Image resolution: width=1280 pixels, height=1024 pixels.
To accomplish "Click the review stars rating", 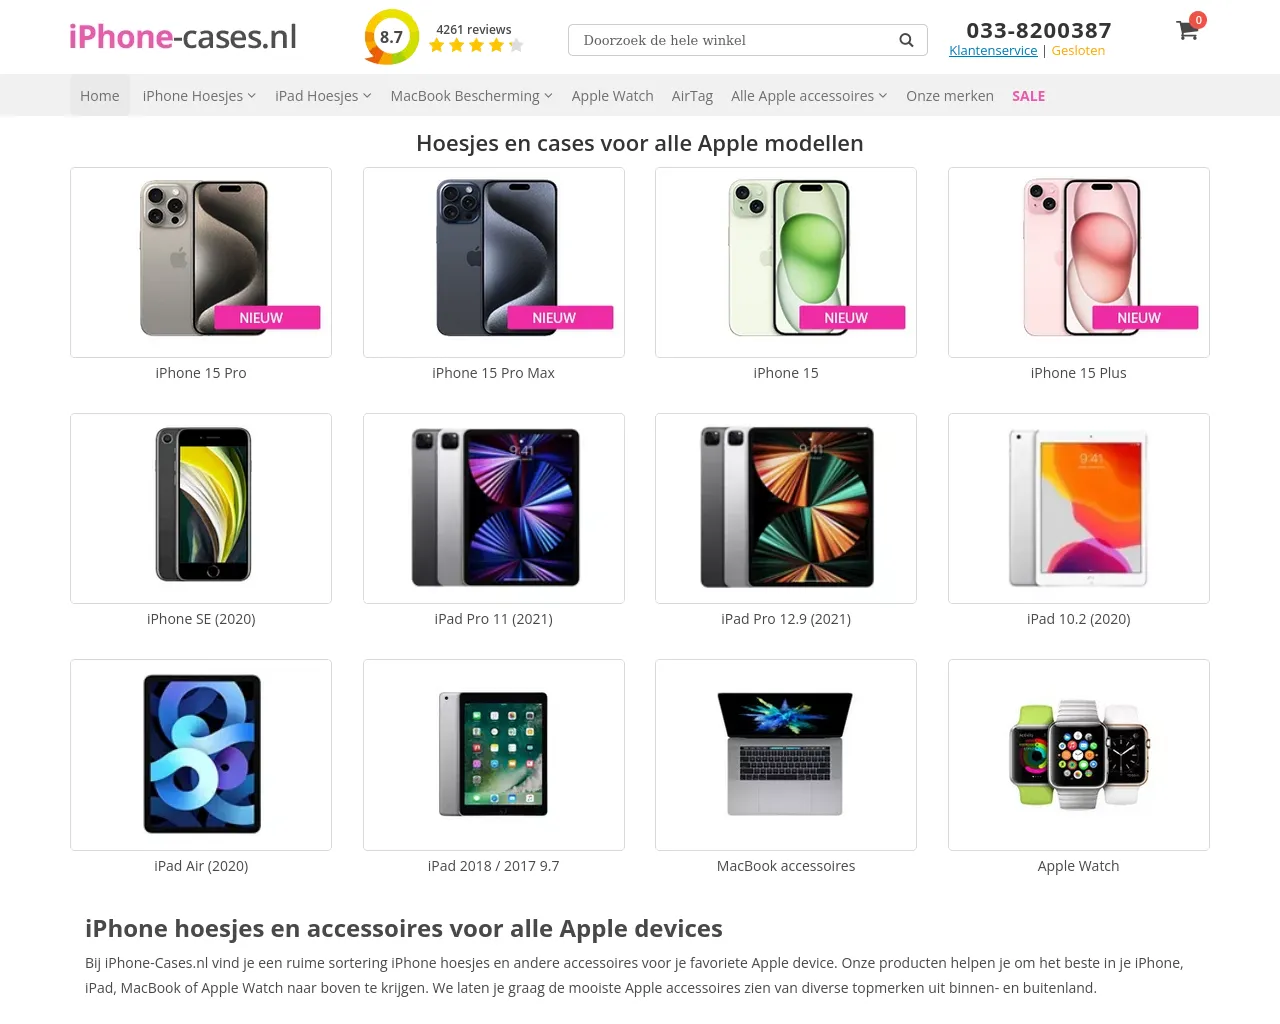I will coord(476,45).
